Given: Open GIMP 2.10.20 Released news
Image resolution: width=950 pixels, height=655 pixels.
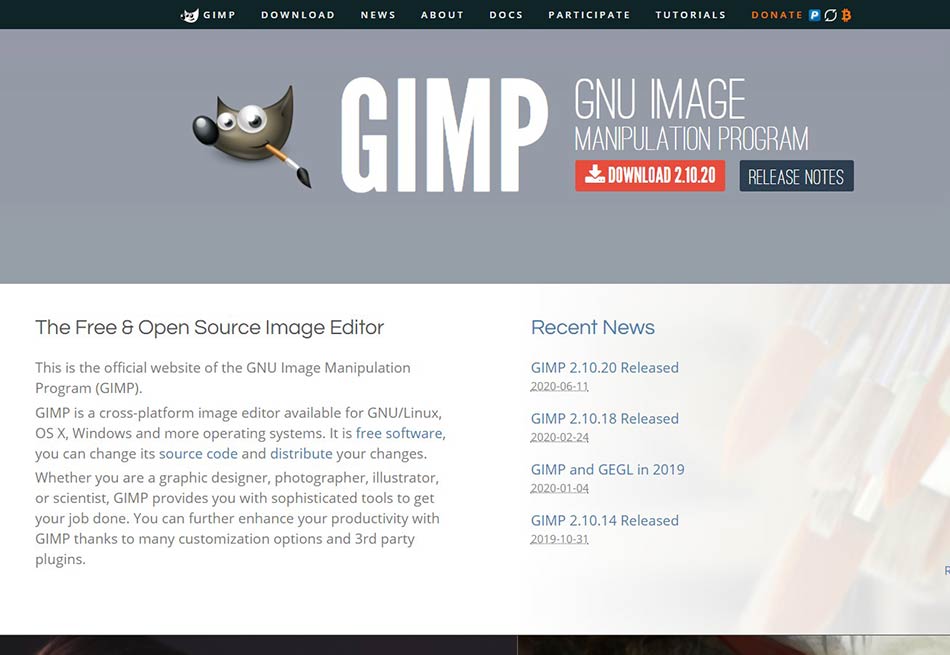Looking at the screenshot, I should pos(605,368).
